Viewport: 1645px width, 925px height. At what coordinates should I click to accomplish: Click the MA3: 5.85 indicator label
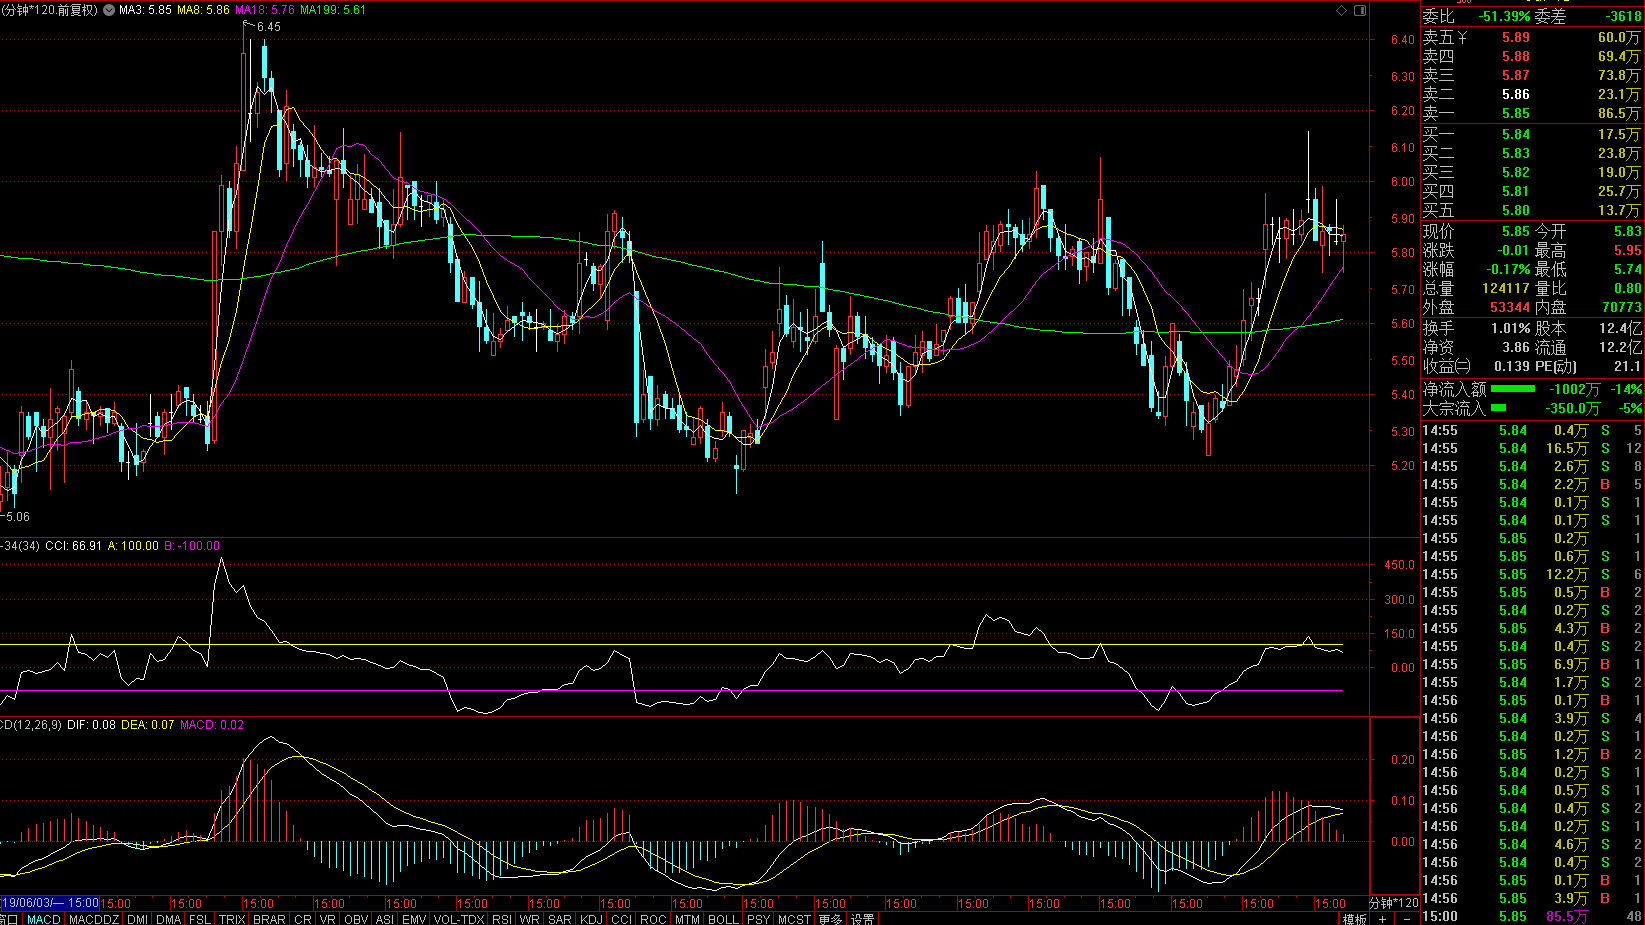click(145, 10)
